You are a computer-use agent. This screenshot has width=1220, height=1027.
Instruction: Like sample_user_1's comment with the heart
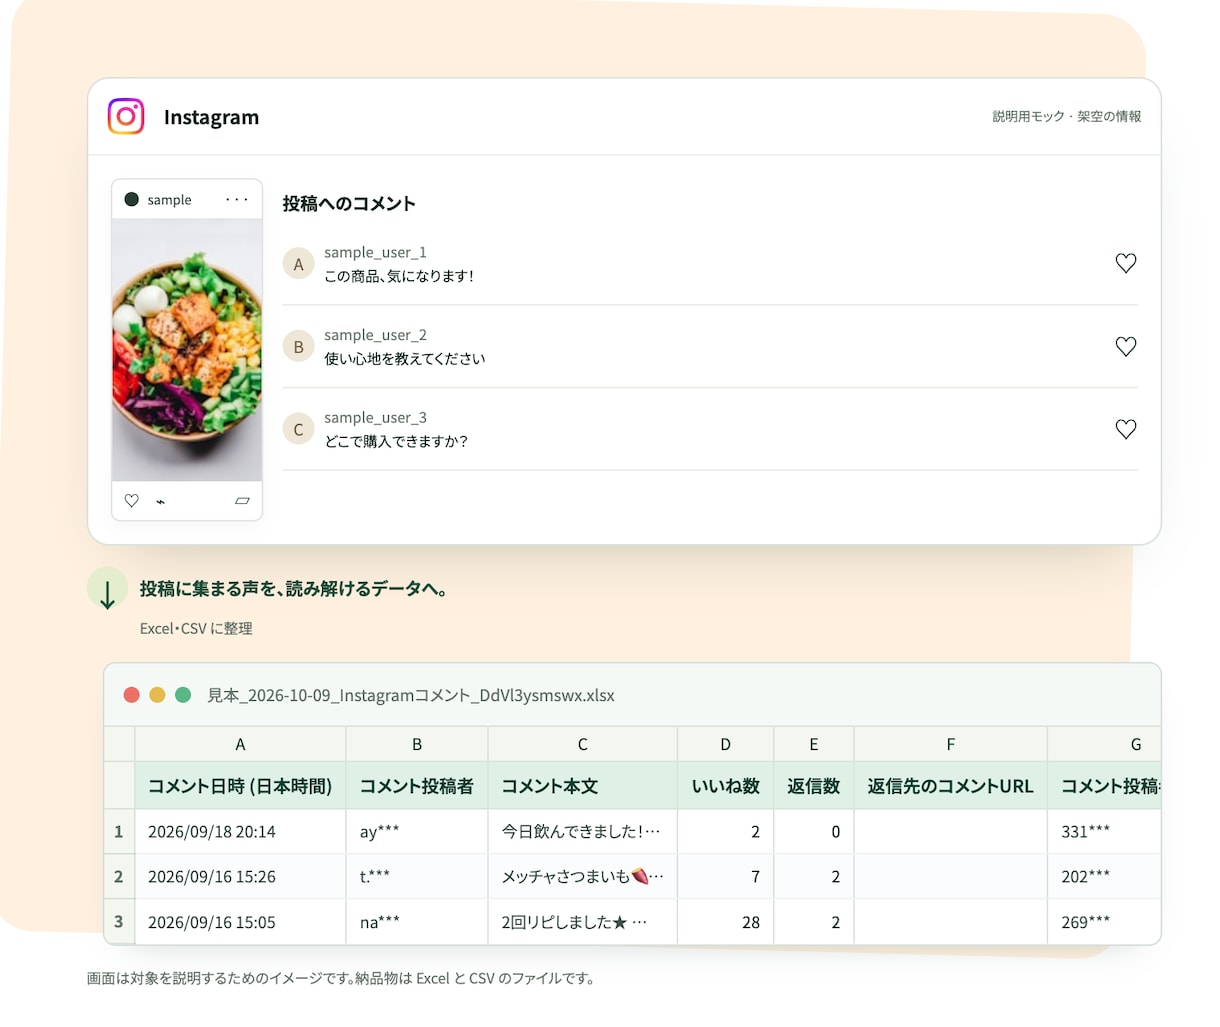coord(1126,263)
